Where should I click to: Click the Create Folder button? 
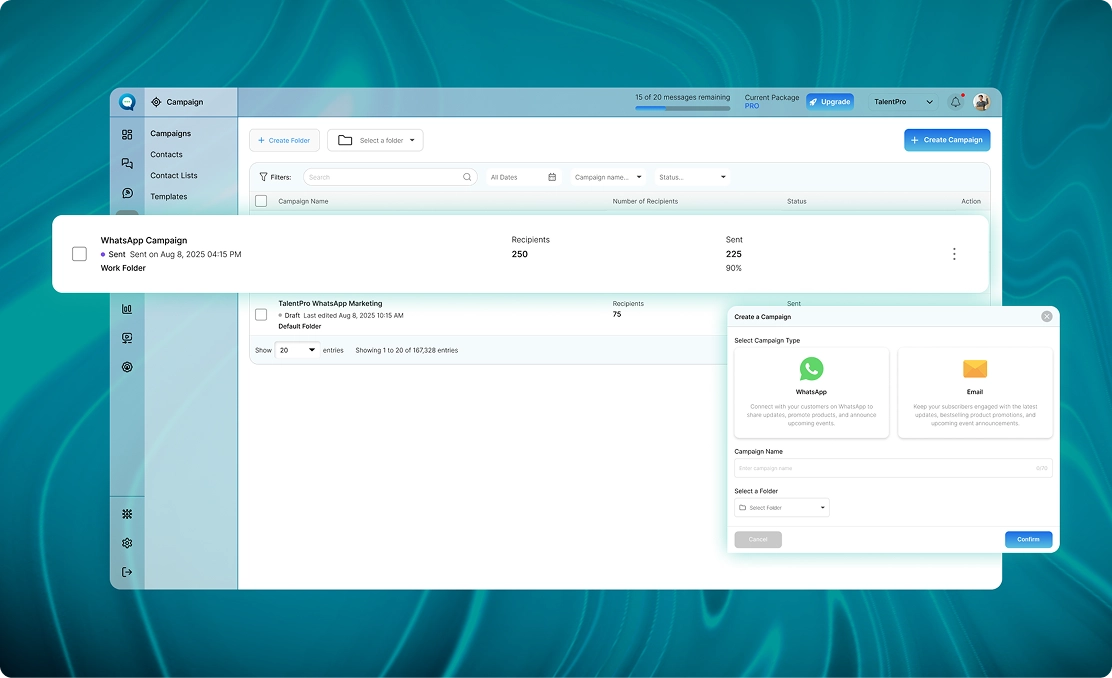click(284, 140)
